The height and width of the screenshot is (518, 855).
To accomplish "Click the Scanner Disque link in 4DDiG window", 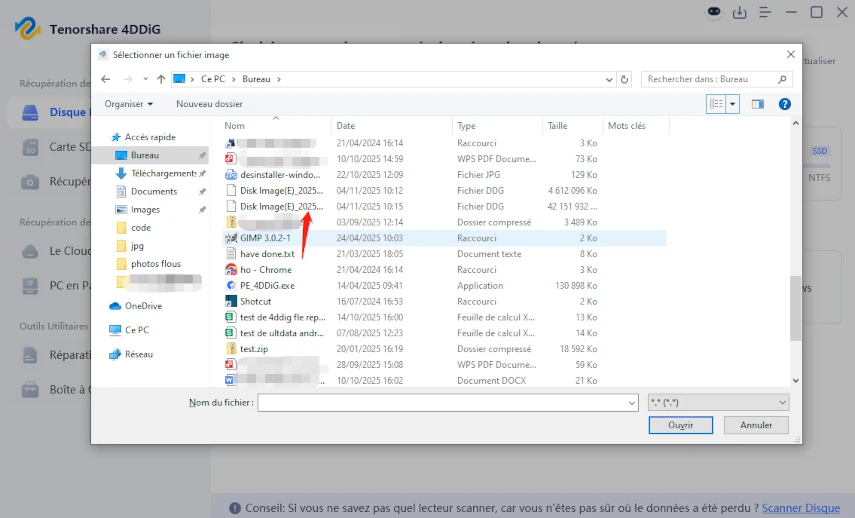I will tap(800, 508).
